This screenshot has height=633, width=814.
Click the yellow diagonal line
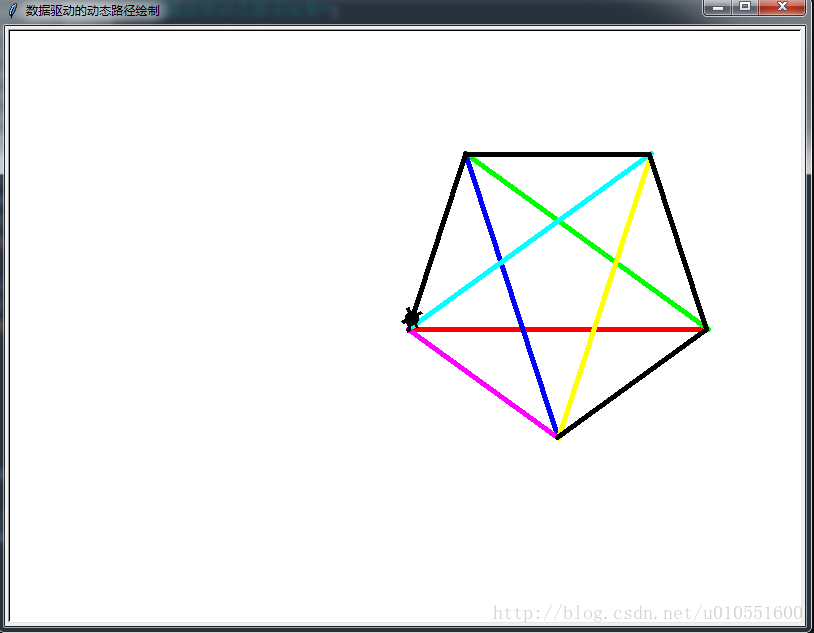point(604,296)
